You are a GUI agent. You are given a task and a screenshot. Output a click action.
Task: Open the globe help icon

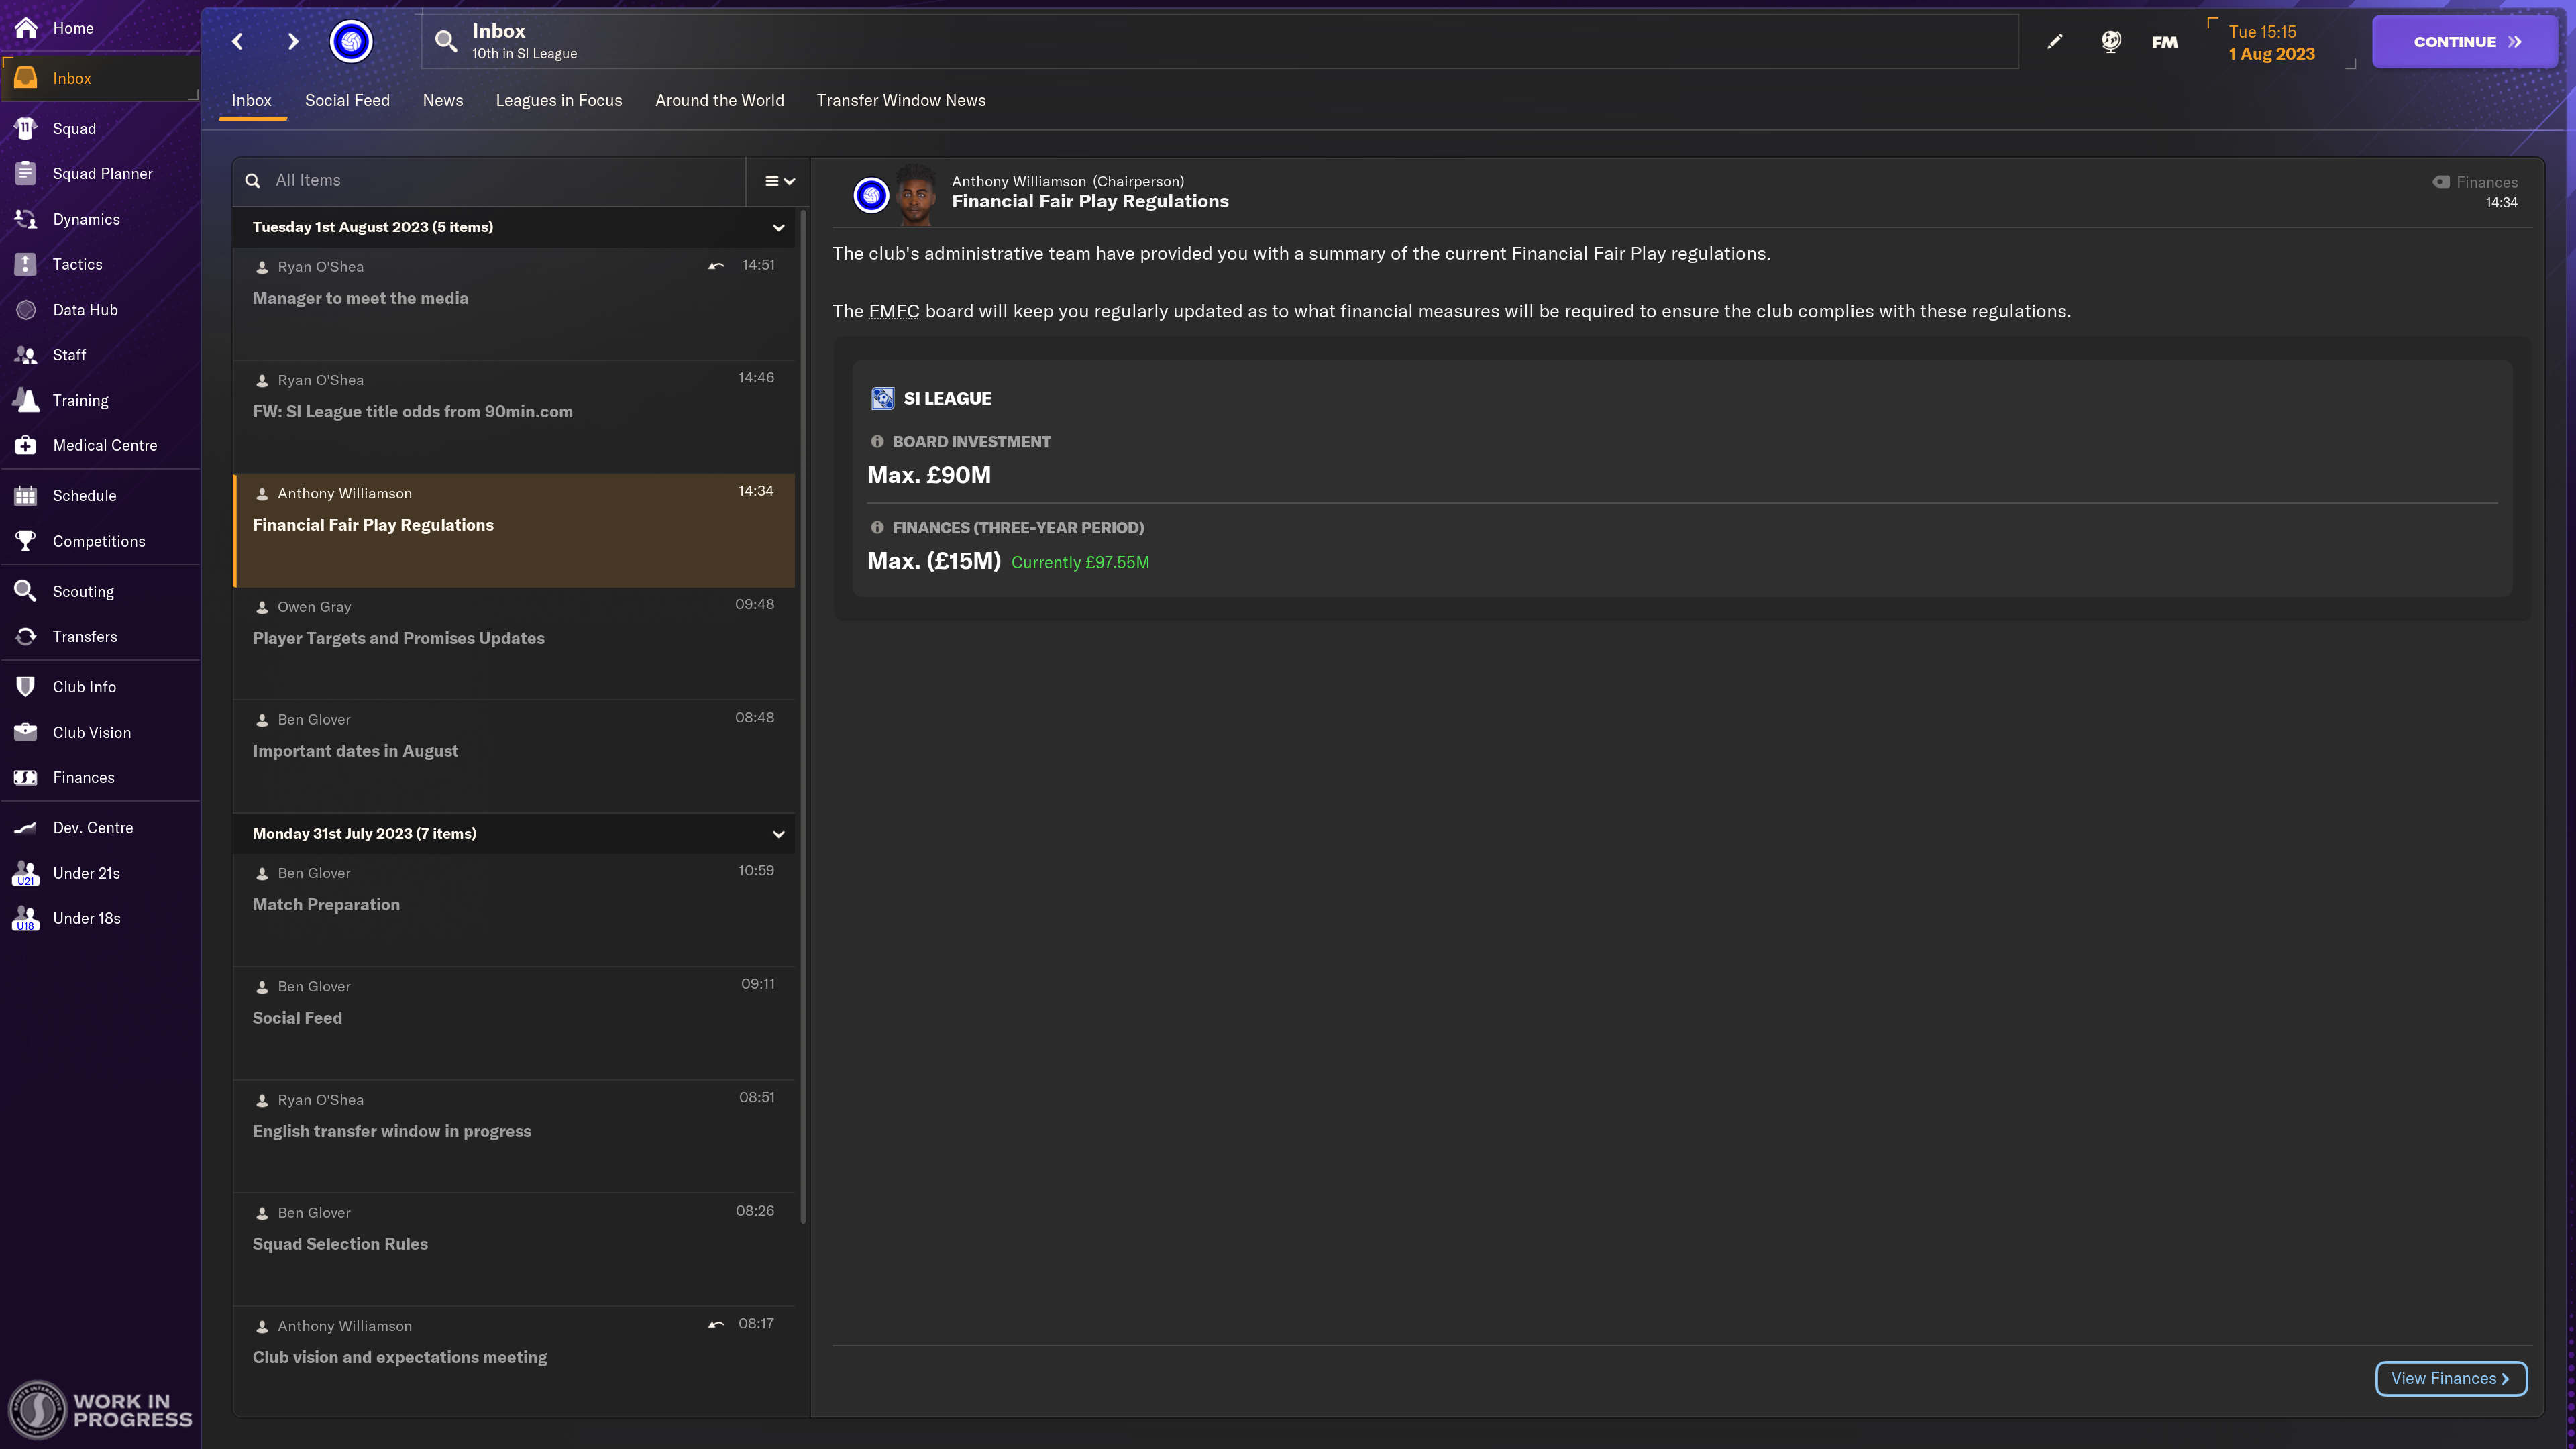click(x=2110, y=41)
